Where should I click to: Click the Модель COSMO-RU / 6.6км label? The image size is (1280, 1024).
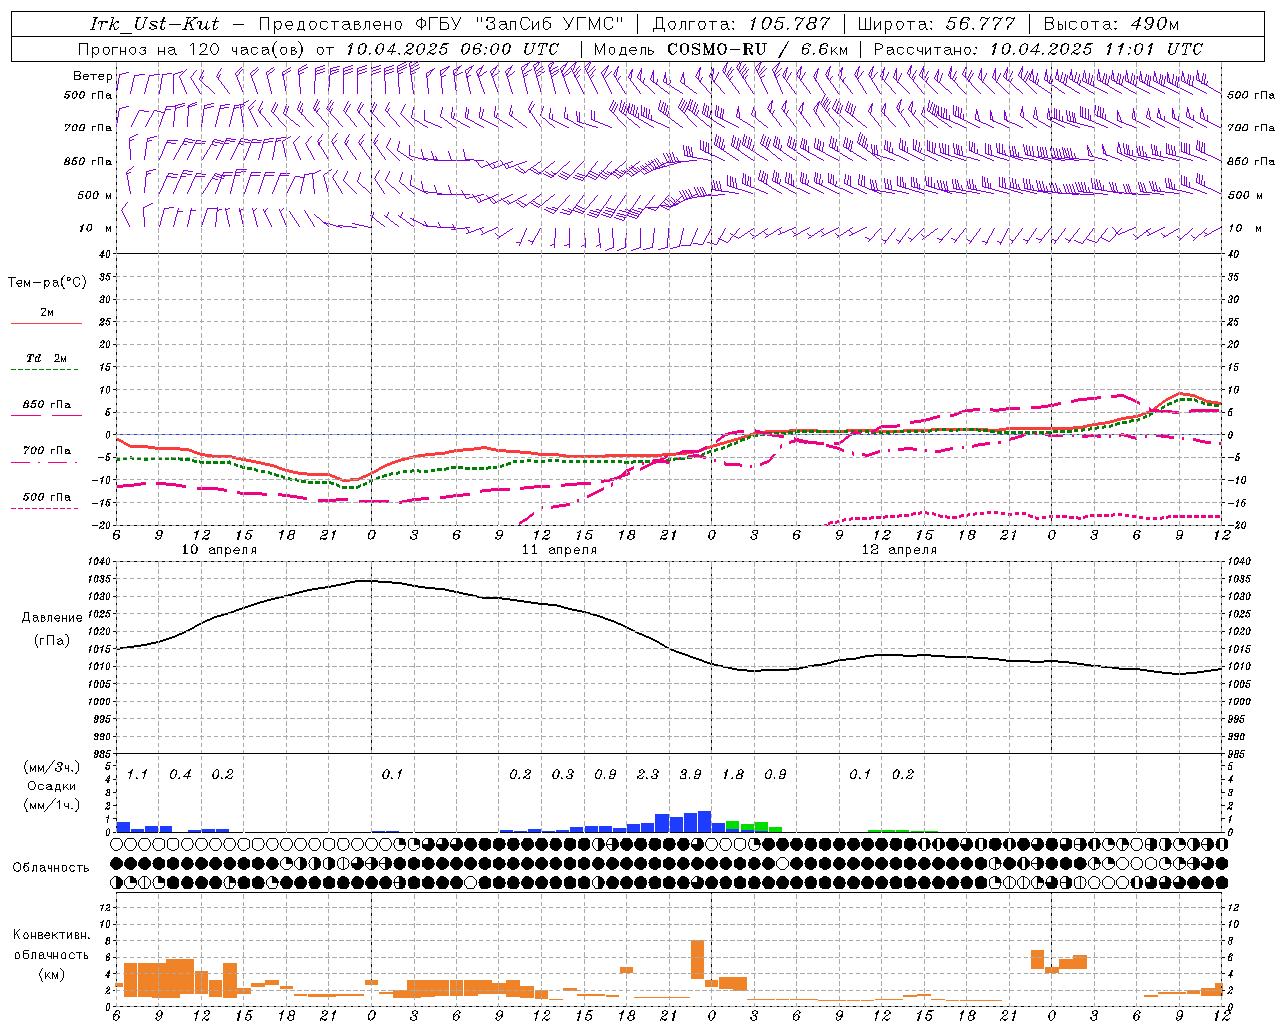[721, 48]
